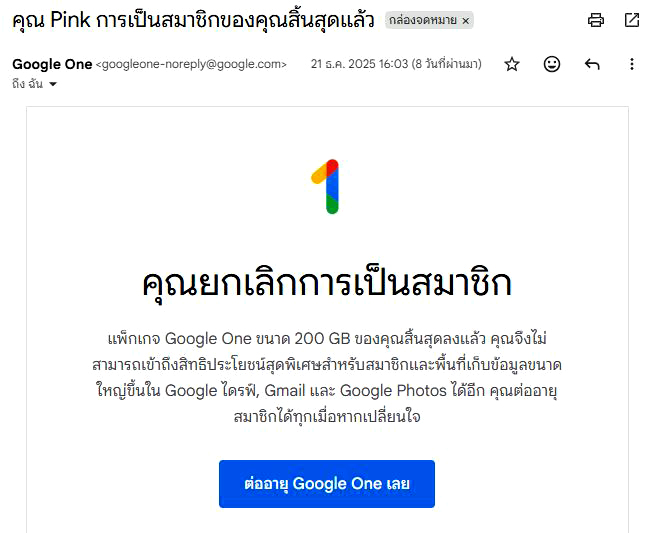Viewport: 651px width, 533px height.
Task: Click the ถึง ฉัน recipient text
Action: pos(27,85)
